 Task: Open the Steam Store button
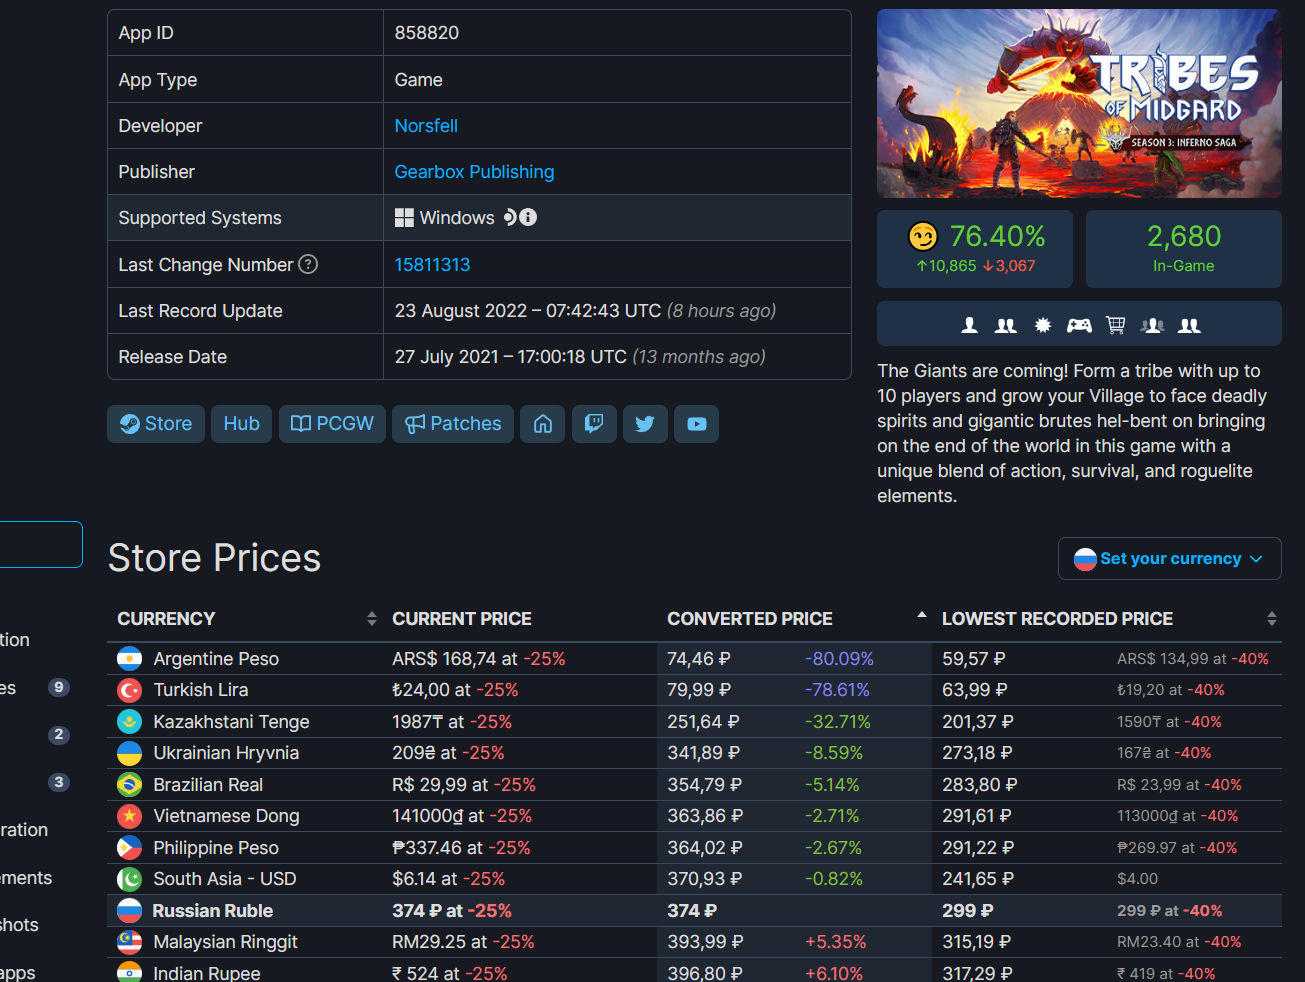156,424
